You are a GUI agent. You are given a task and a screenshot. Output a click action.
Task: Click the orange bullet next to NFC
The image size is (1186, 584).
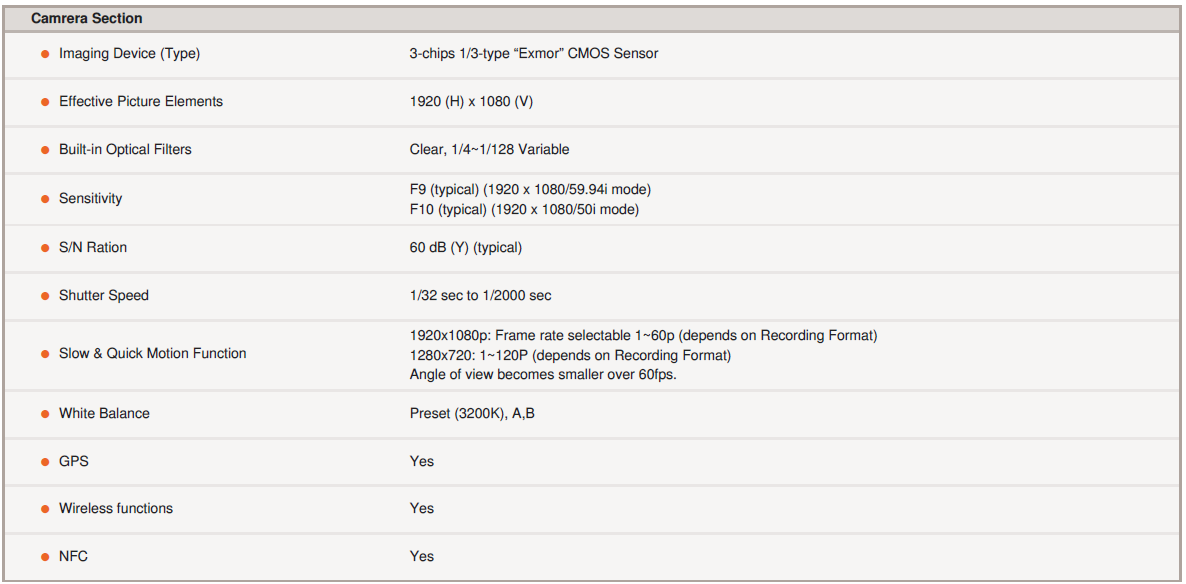tap(45, 557)
